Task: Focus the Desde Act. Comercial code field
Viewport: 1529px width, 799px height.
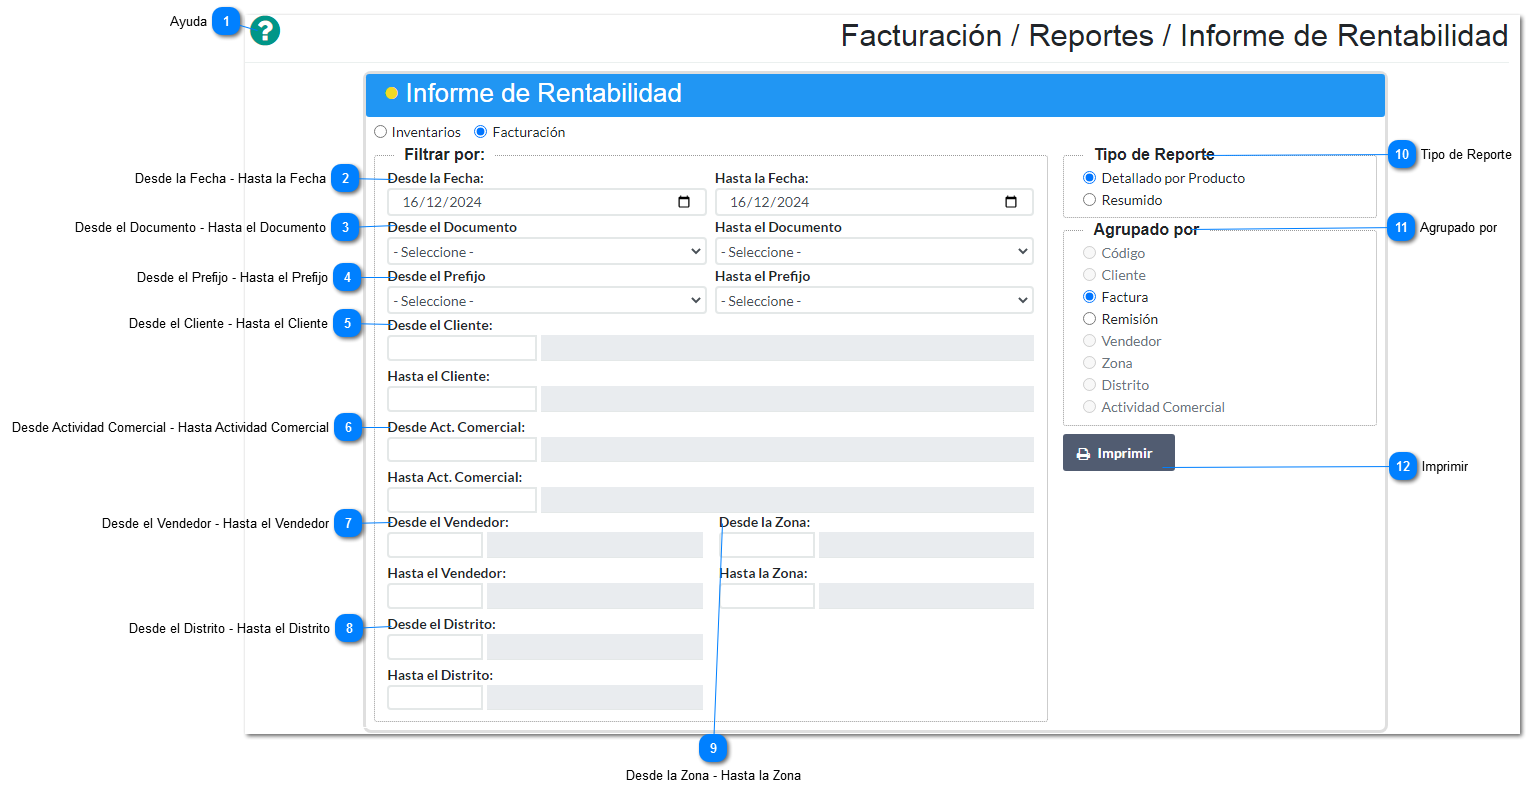Action: pyautogui.click(x=462, y=450)
